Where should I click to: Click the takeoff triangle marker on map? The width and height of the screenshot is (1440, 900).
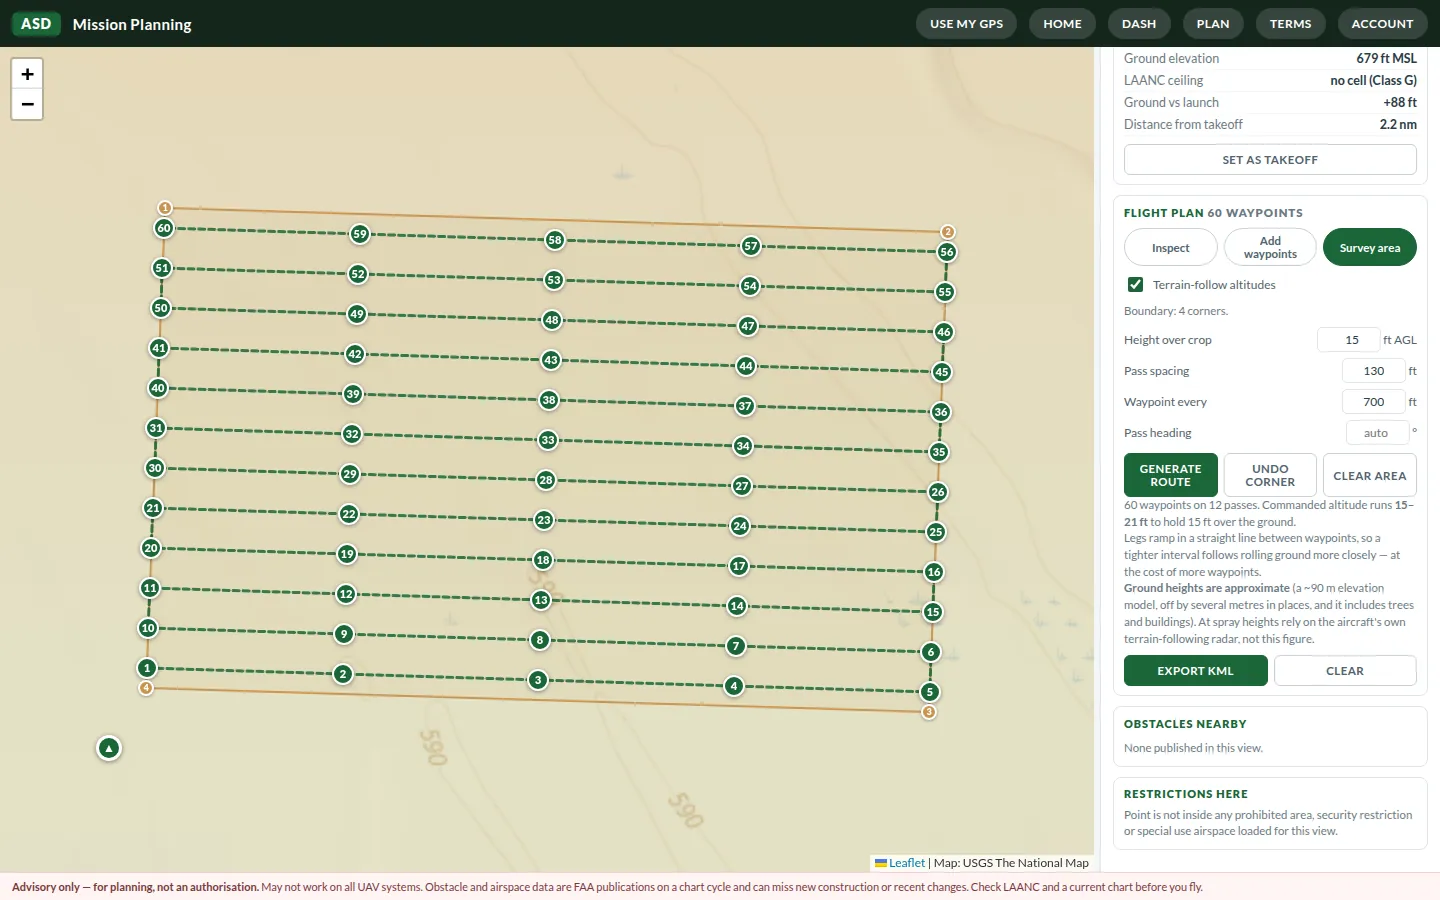click(x=109, y=748)
